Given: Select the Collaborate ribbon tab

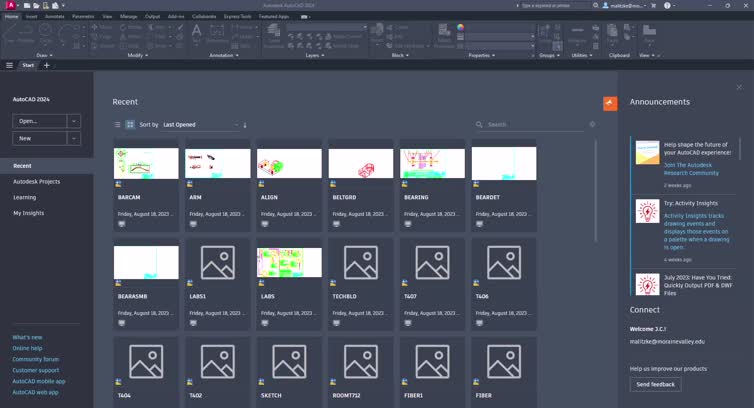Looking at the screenshot, I should [x=204, y=16].
